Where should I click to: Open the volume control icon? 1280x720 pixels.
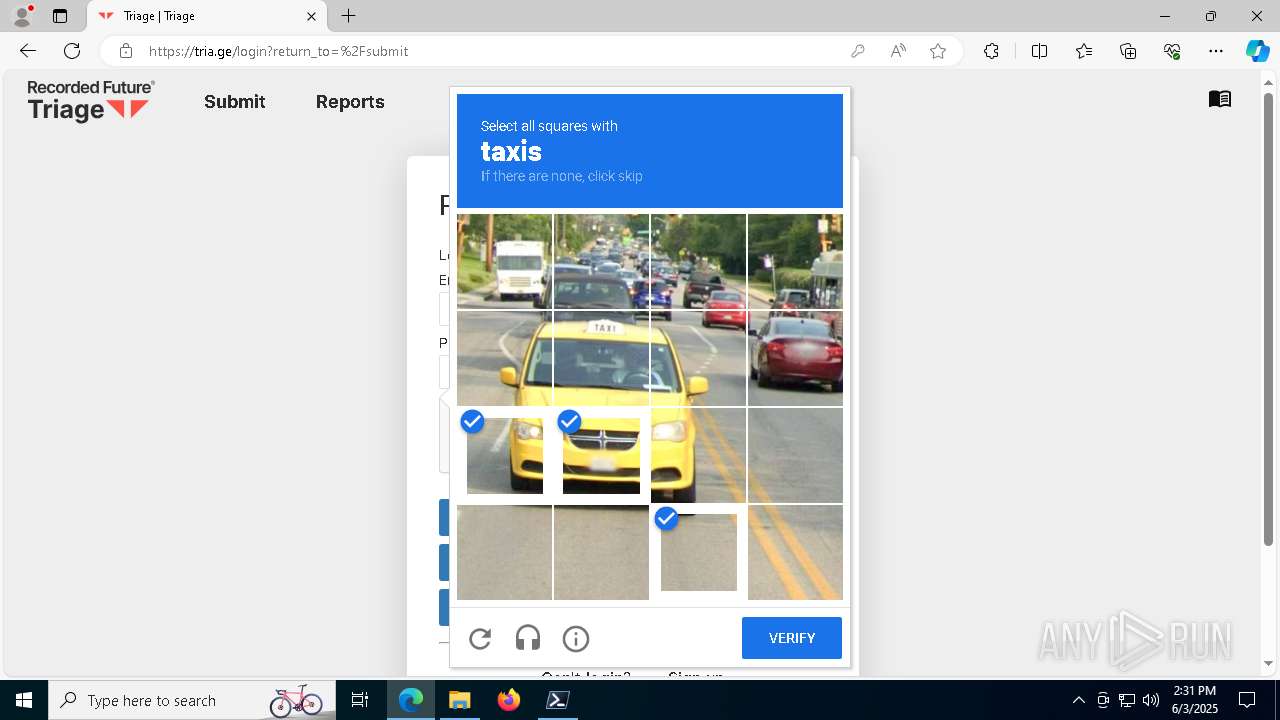1151,700
